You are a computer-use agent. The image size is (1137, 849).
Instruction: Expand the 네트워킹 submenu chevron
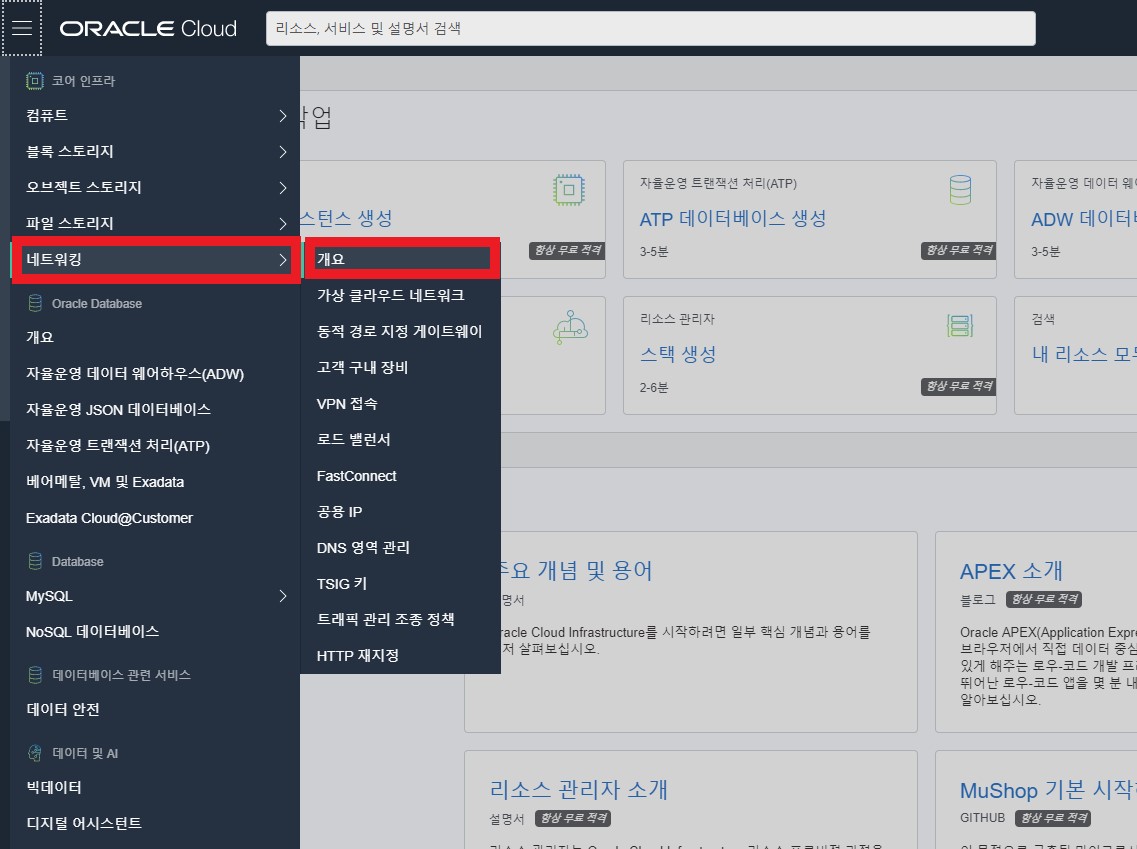(x=283, y=260)
